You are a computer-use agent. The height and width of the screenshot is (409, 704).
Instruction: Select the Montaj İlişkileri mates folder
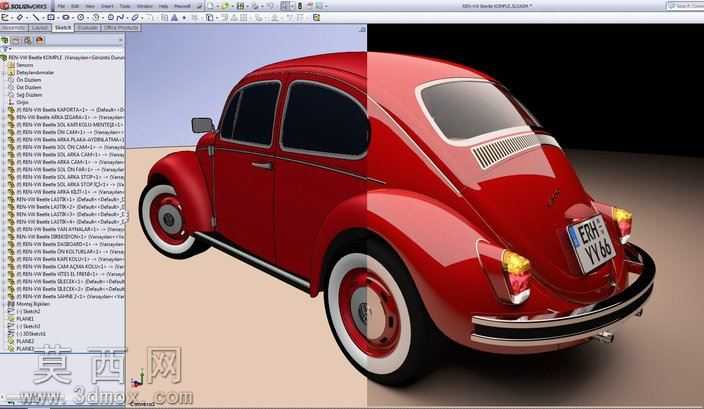click(x=33, y=304)
